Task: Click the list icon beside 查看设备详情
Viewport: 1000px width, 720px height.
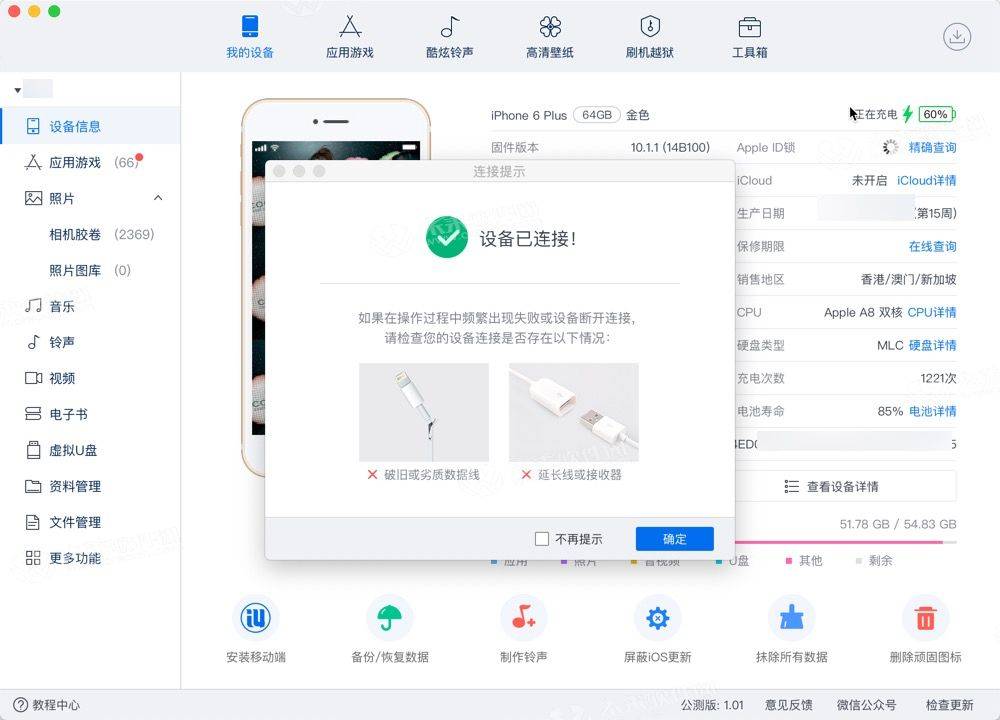Action: (x=791, y=487)
